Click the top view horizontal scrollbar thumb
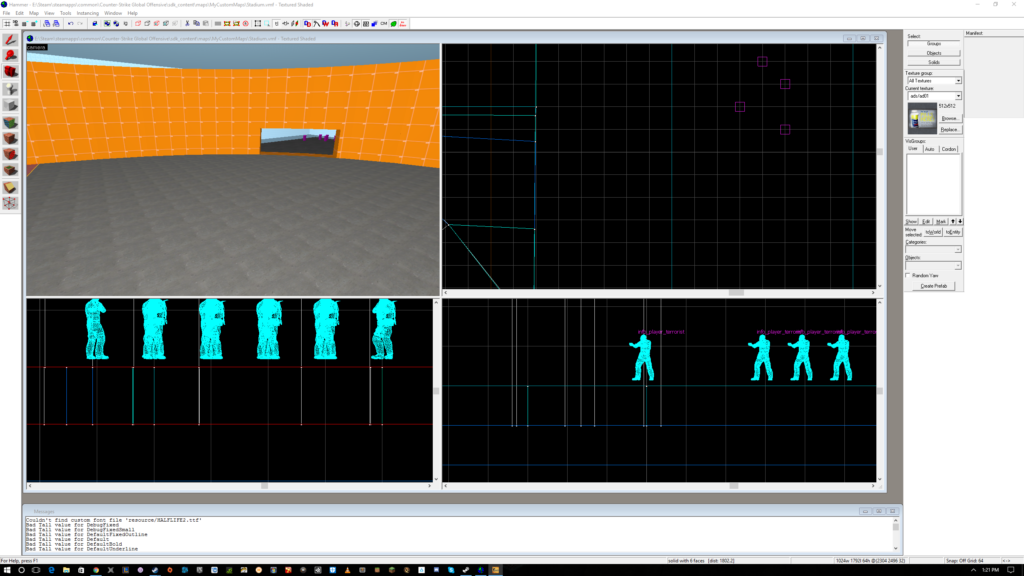The height and width of the screenshot is (576, 1024). click(x=736, y=293)
